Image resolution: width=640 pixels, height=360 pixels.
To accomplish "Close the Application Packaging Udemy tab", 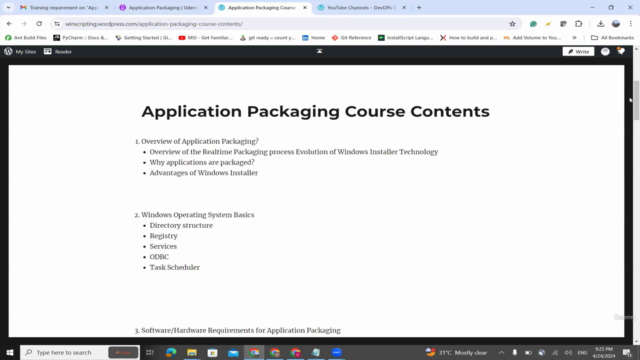I will (206, 7).
